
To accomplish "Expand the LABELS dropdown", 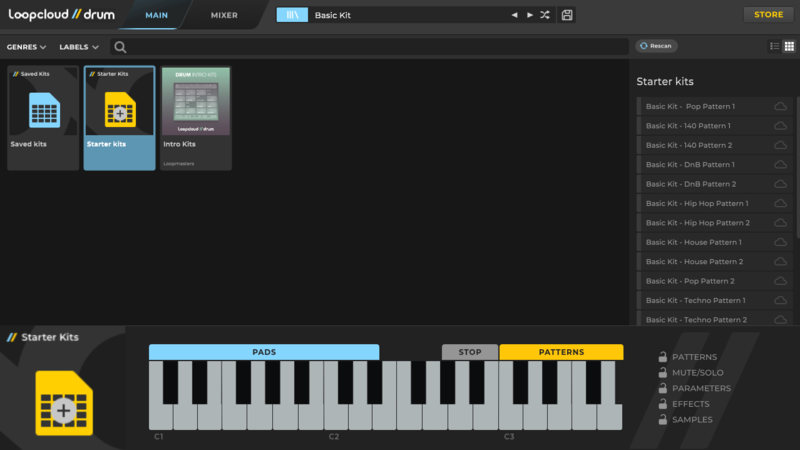I will point(79,47).
